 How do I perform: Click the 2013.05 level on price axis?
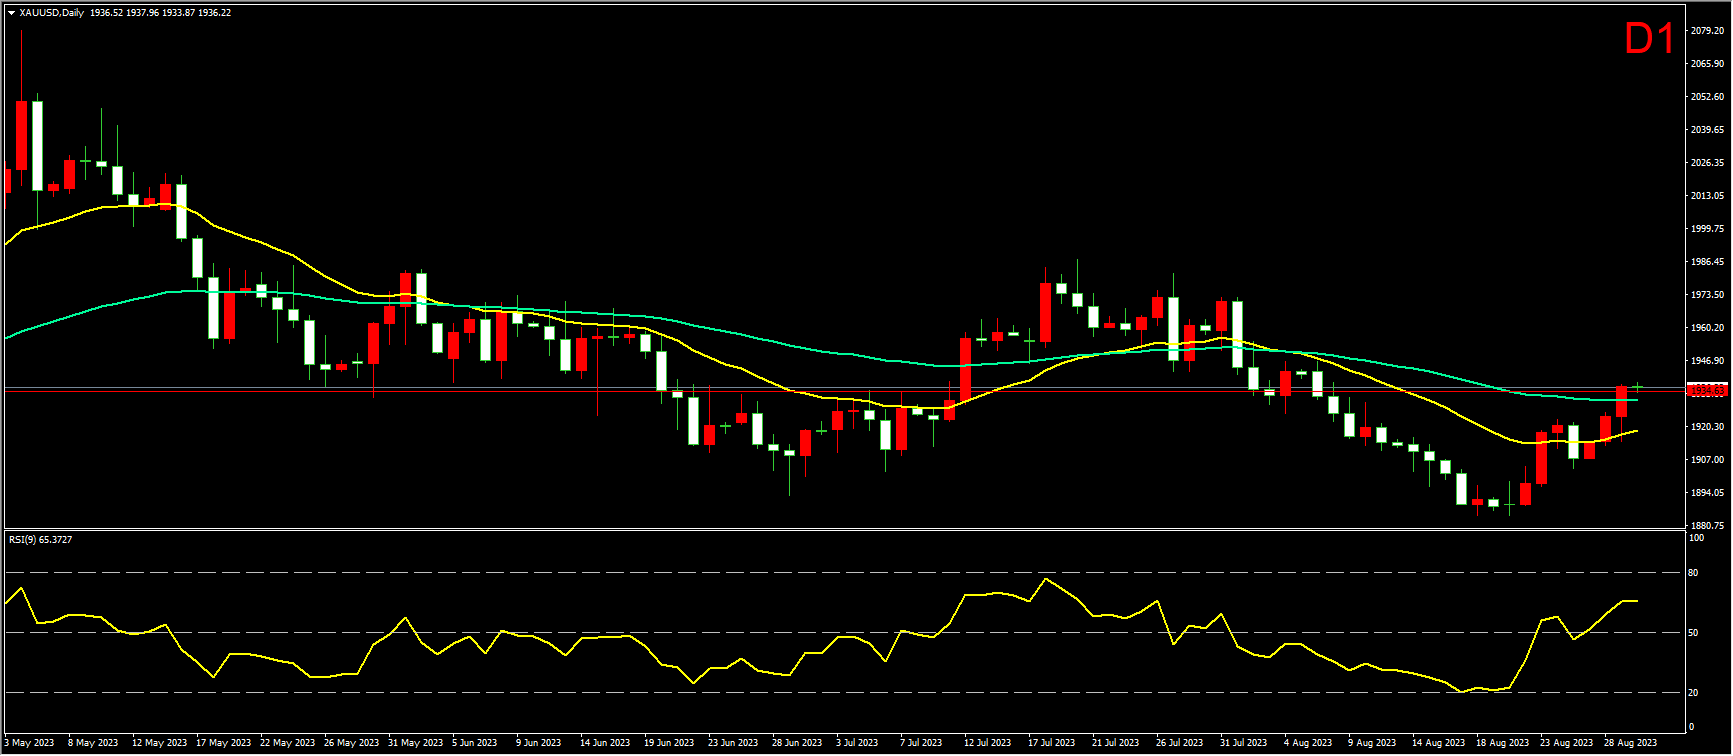point(1706,196)
